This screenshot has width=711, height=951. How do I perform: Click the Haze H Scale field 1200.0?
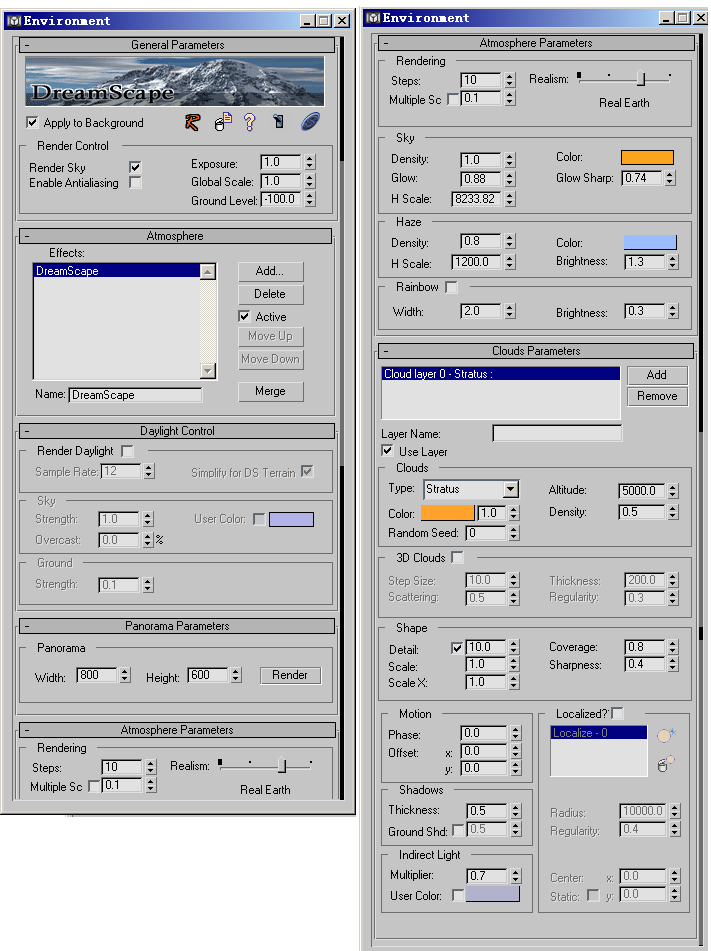[x=476, y=262]
